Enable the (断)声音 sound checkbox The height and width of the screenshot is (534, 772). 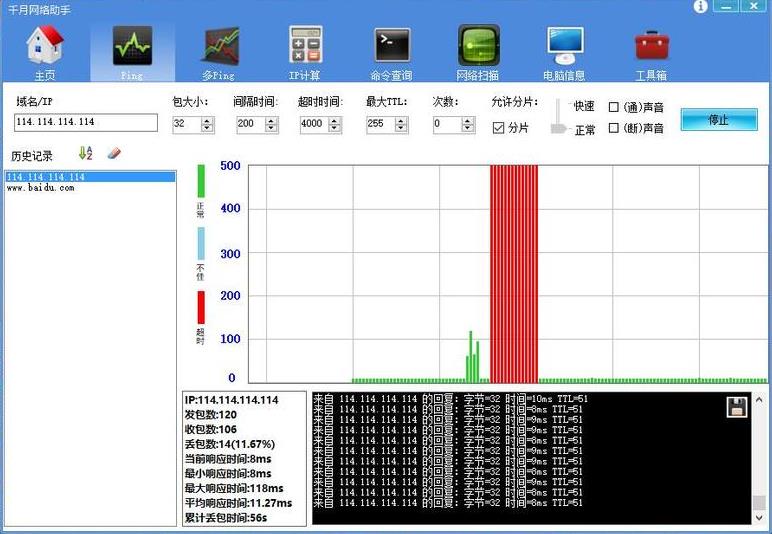coord(614,128)
